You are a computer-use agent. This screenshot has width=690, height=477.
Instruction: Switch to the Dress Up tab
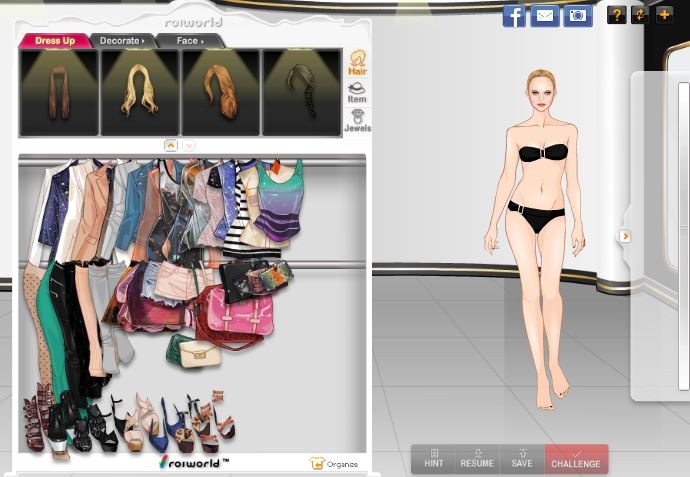click(55, 41)
